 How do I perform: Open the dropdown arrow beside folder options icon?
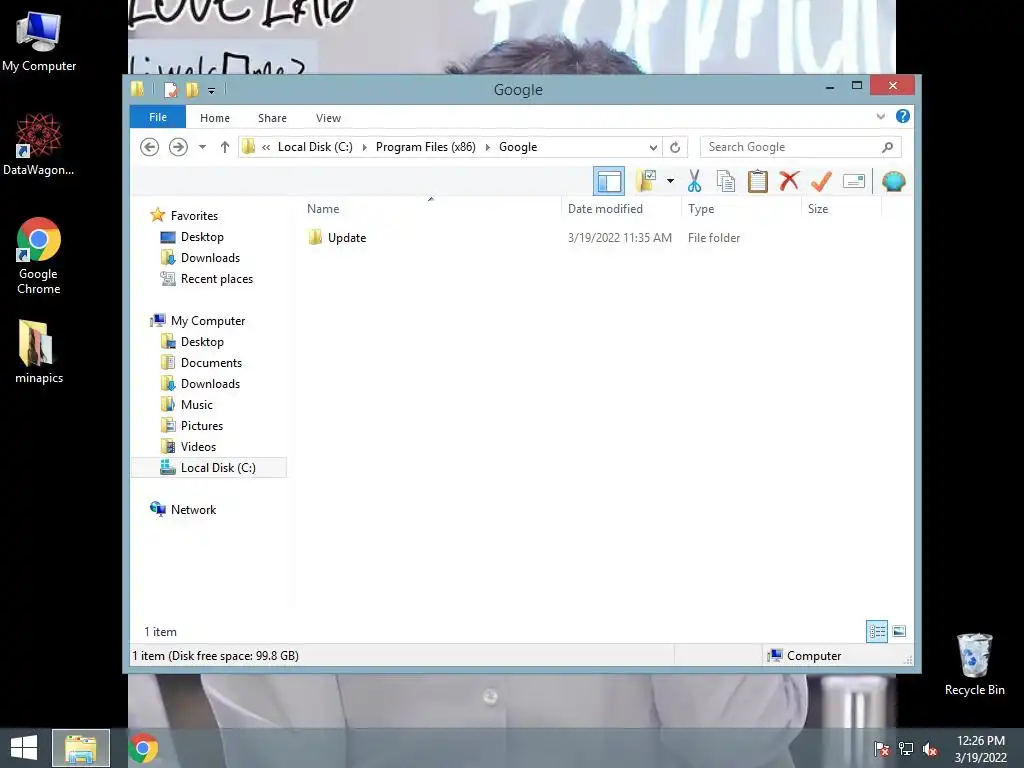click(x=670, y=181)
